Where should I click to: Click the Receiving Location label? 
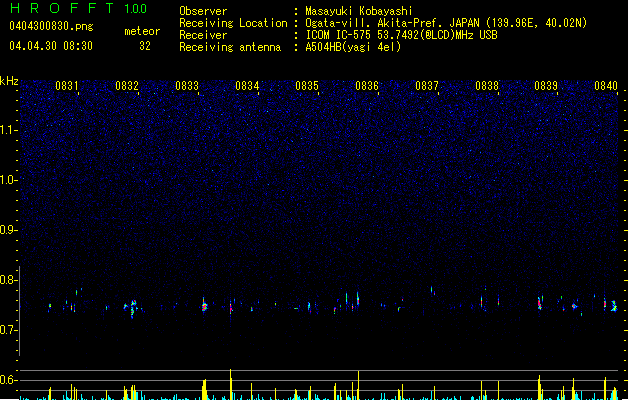pyautogui.click(x=233, y=23)
